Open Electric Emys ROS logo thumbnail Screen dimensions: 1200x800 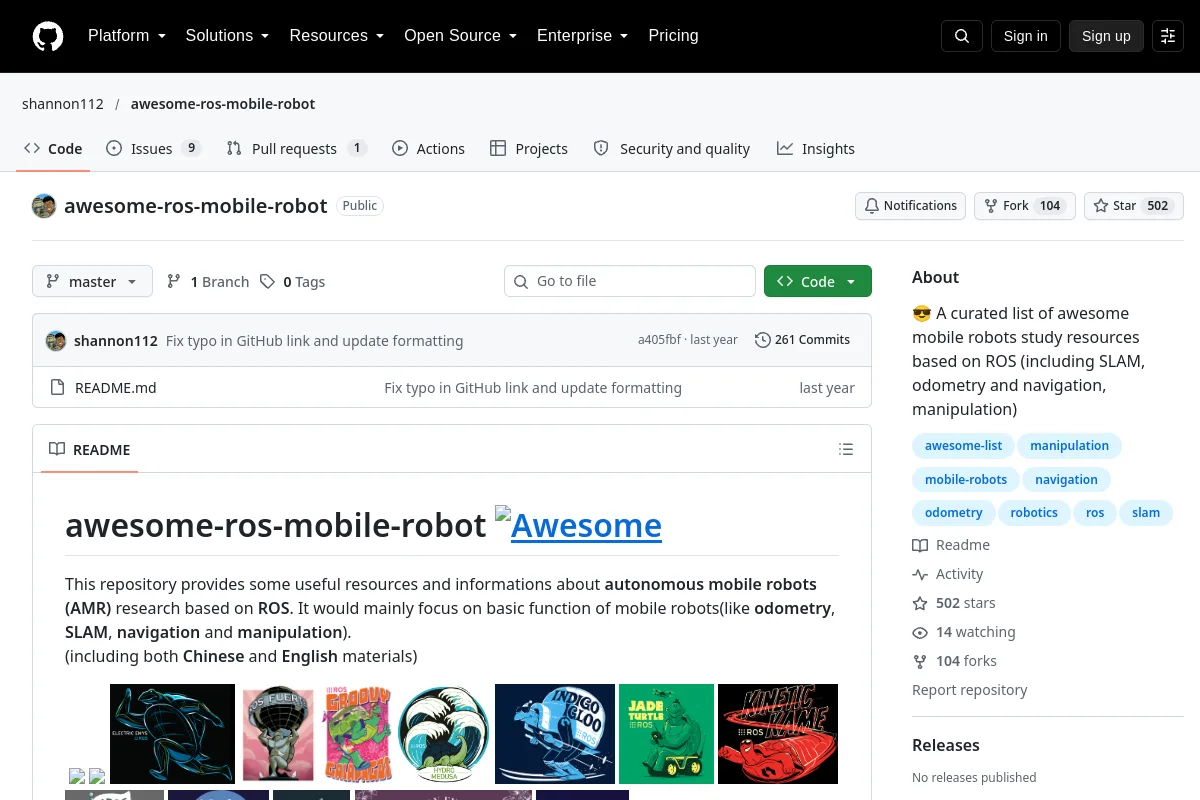coord(172,734)
